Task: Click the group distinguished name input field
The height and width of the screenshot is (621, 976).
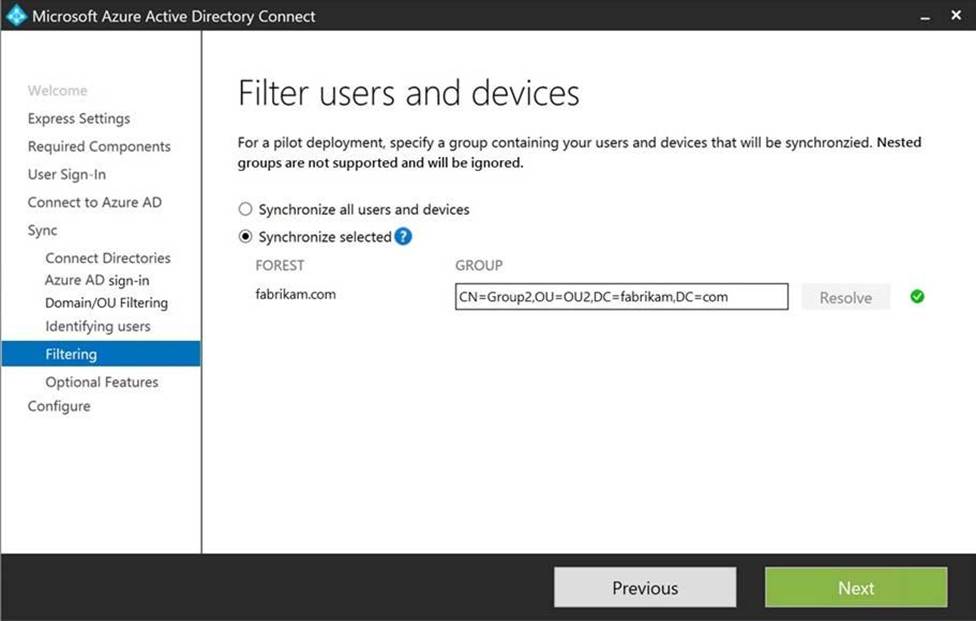Action: (x=620, y=297)
